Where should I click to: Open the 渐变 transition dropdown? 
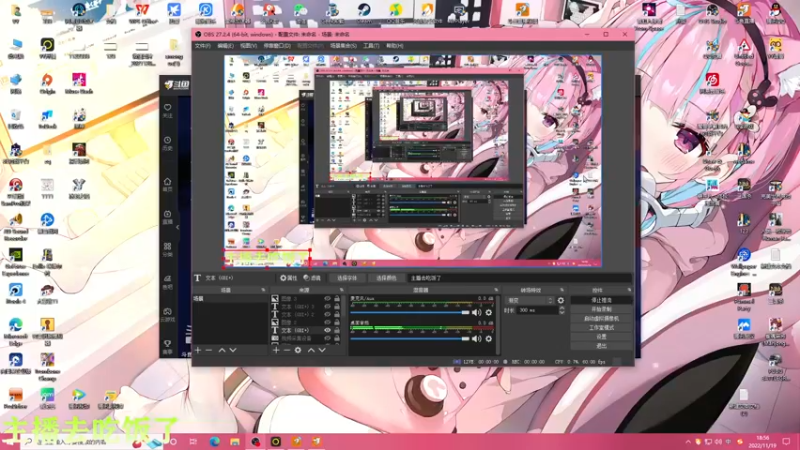point(529,301)
